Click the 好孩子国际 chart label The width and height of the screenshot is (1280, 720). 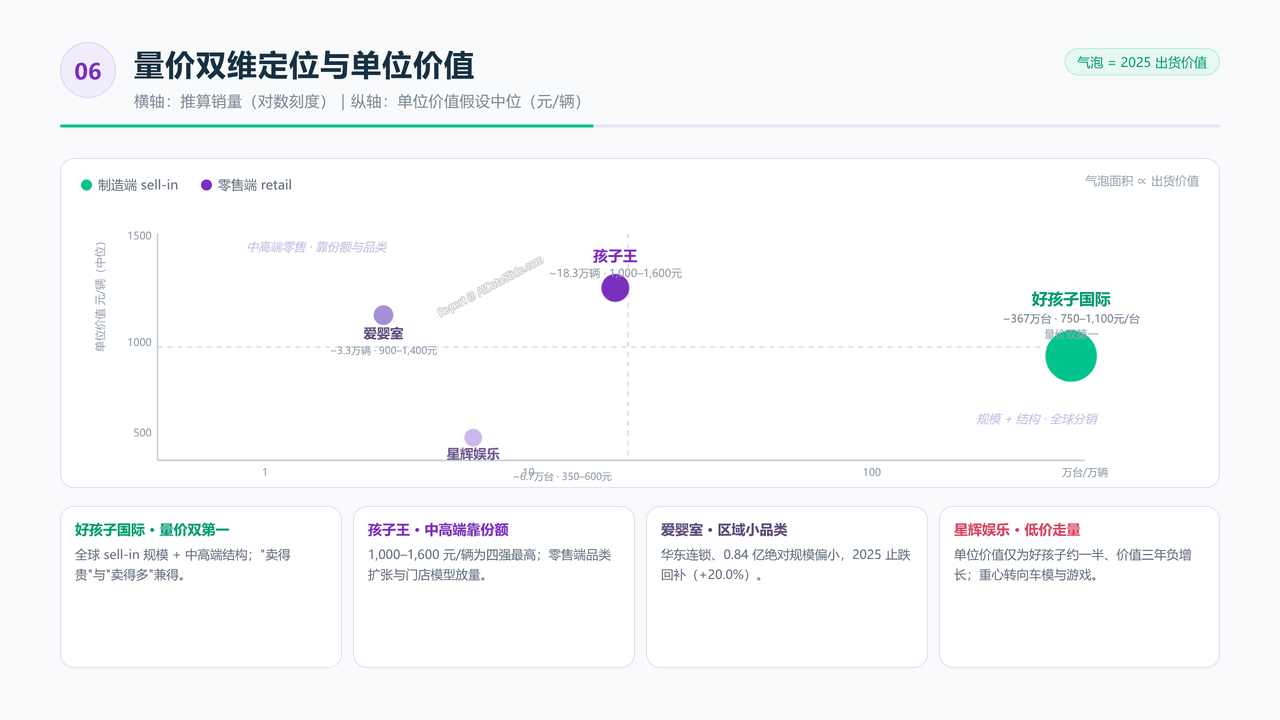pyautogui.click(x=1071, y=299)
